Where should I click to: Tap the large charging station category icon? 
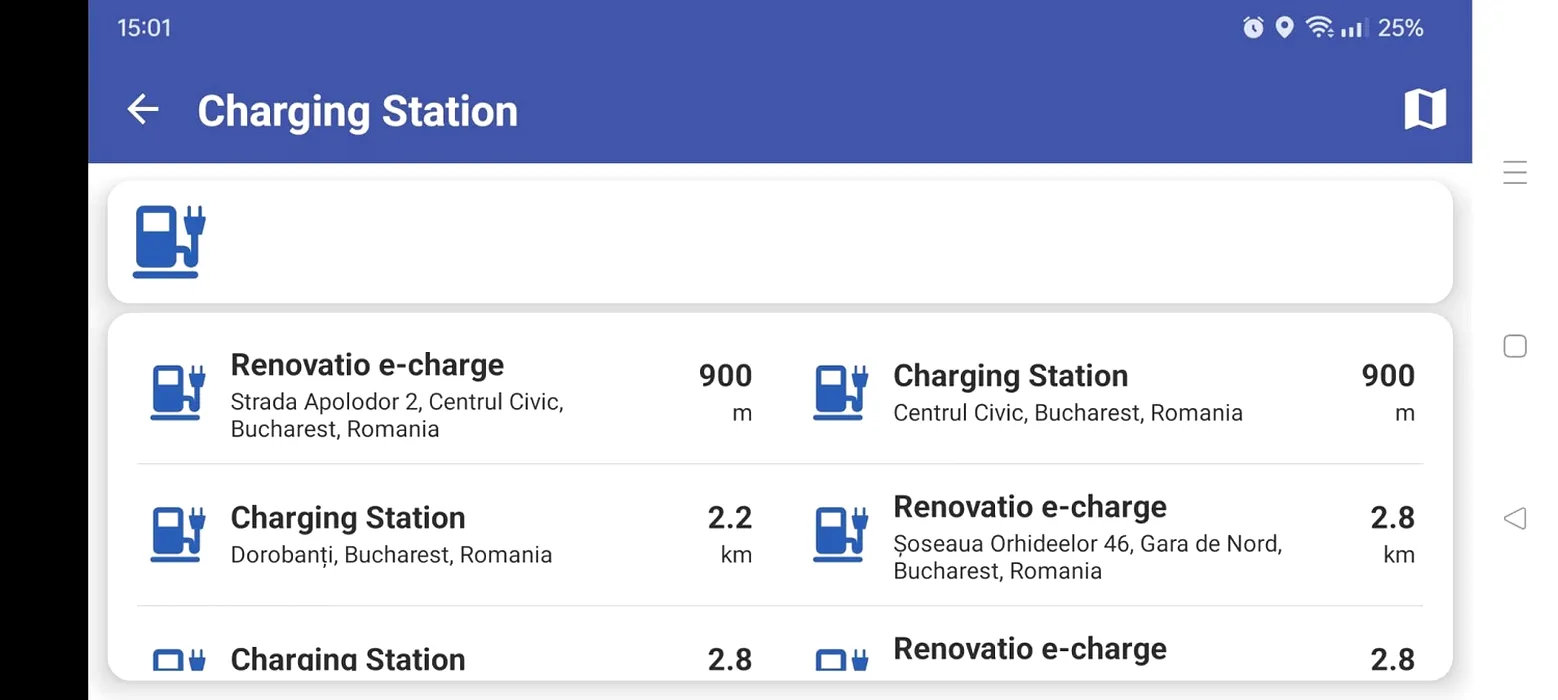pos(169,241)
